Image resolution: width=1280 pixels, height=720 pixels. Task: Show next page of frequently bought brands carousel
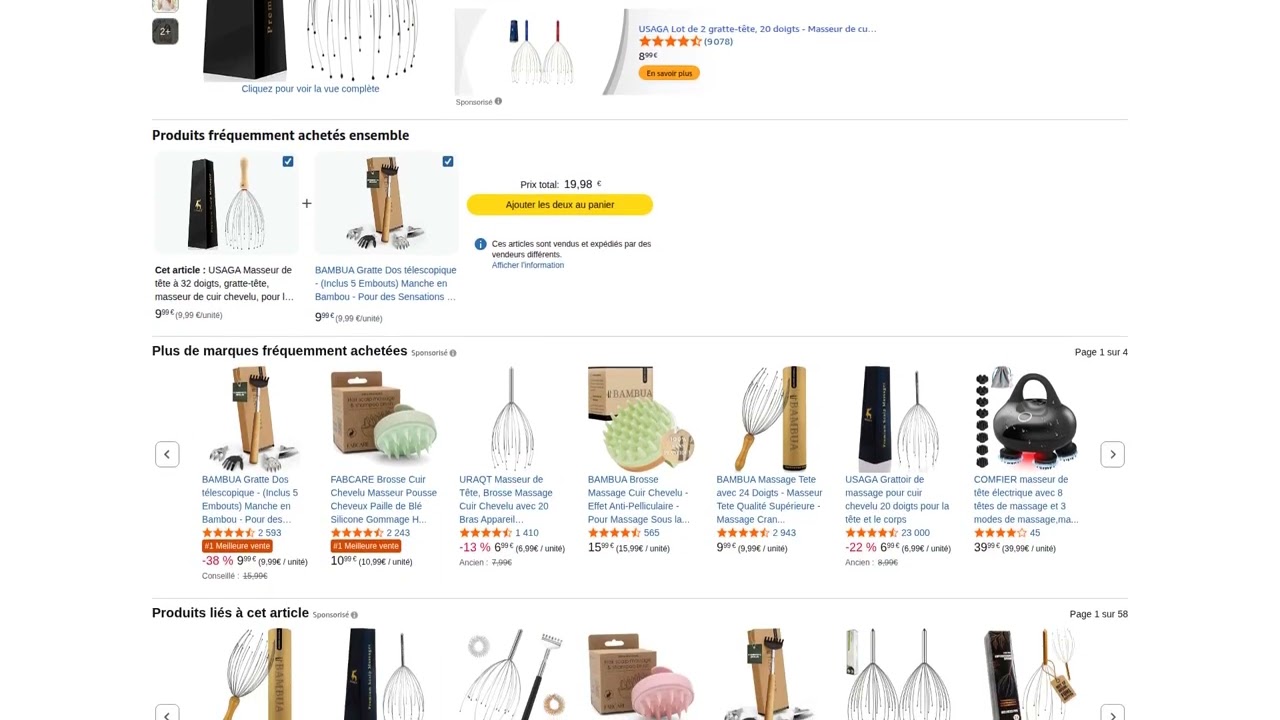[1112, 454]
